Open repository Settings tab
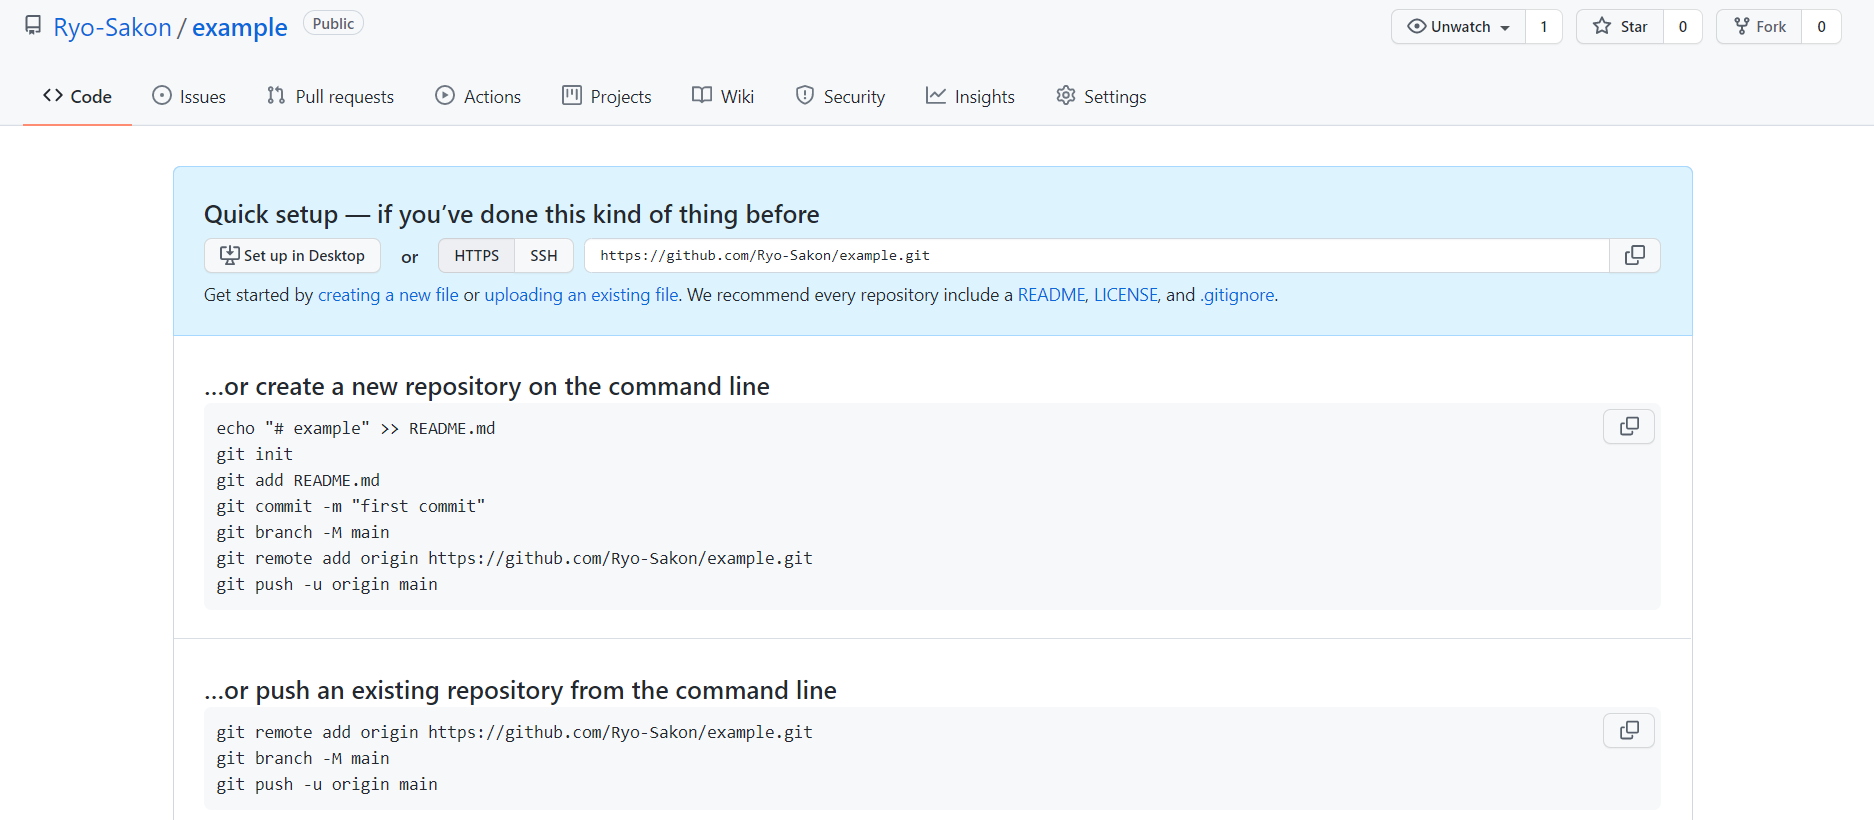 pos(1101,96)
